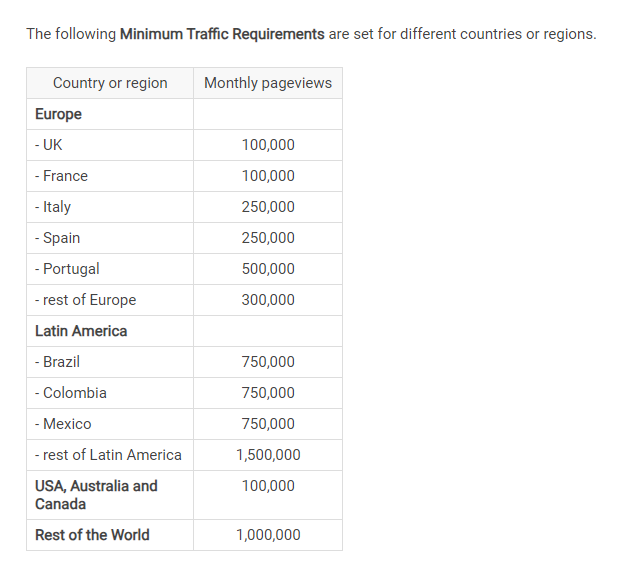Click the 1,500,000 pageviews value
Viewport: 631px width, 565px height.
pyautogui.click(x=268, y=455)
